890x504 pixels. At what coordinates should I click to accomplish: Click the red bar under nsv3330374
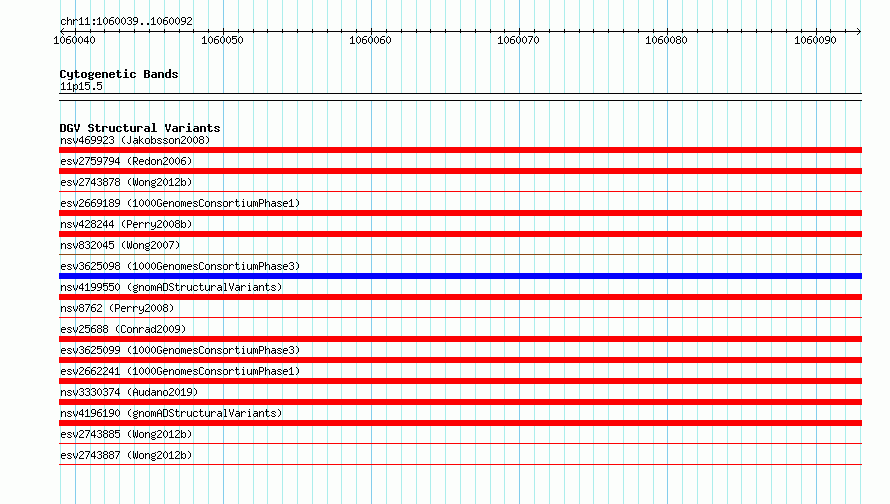[460, 402]
